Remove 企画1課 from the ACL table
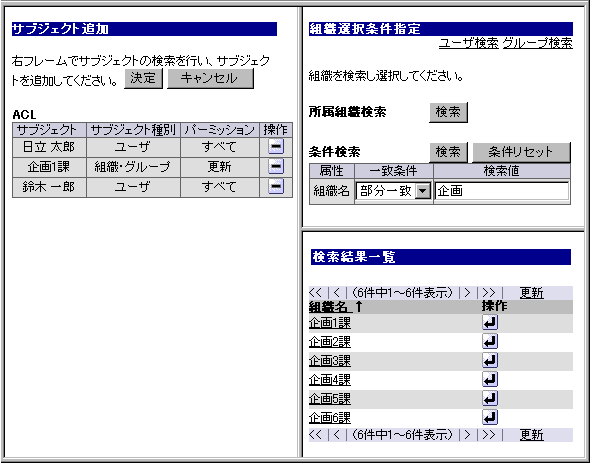Image resolution: width=591 pixels, height=465 pixels. (x=276, y=166)
